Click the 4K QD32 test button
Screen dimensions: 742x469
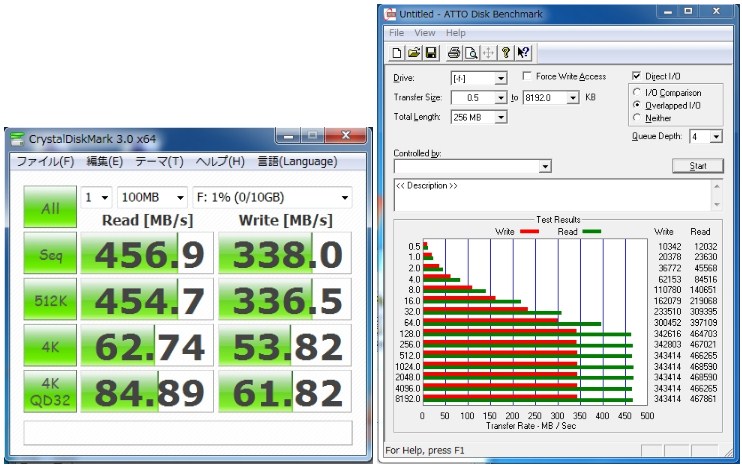coord(50,391)
